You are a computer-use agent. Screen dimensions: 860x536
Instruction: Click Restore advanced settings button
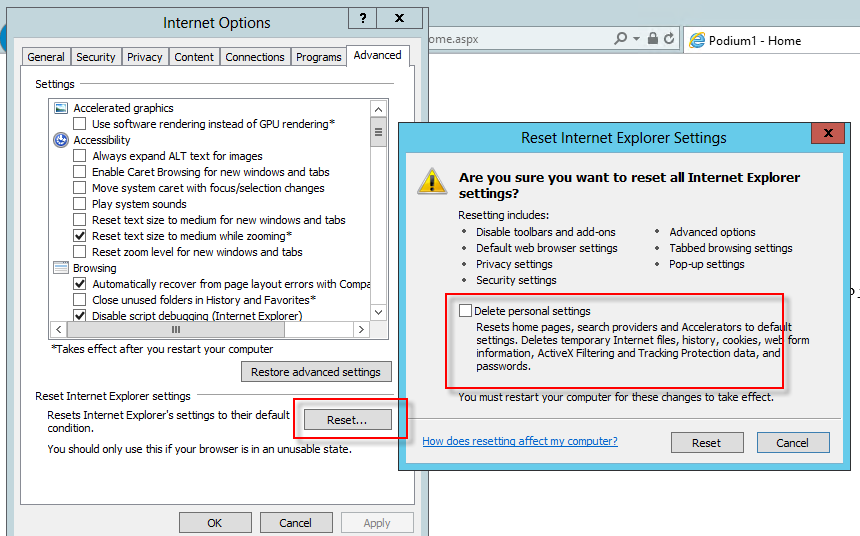316,372
